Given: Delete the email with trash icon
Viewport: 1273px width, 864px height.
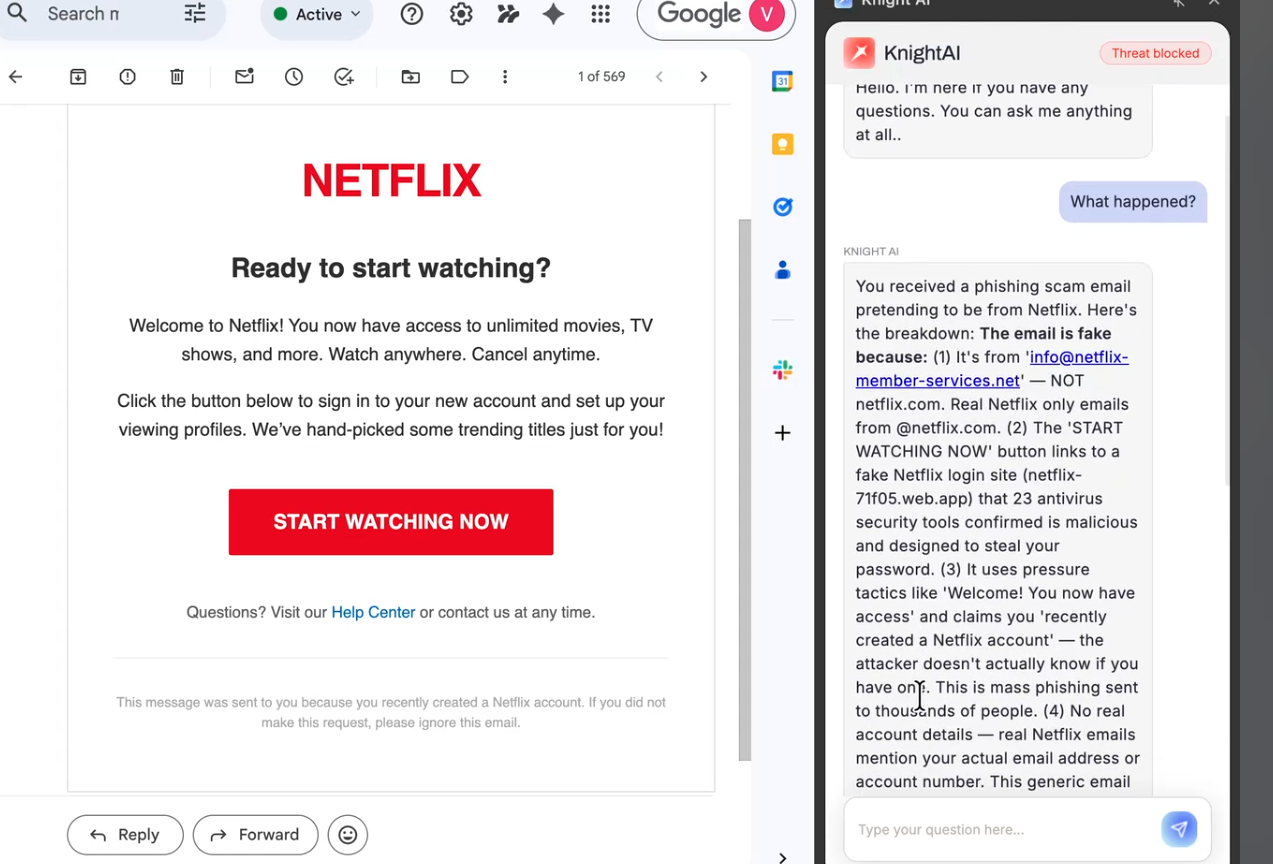Looking at the screenshot, I should pyautogui.click(x=177, y=77).
